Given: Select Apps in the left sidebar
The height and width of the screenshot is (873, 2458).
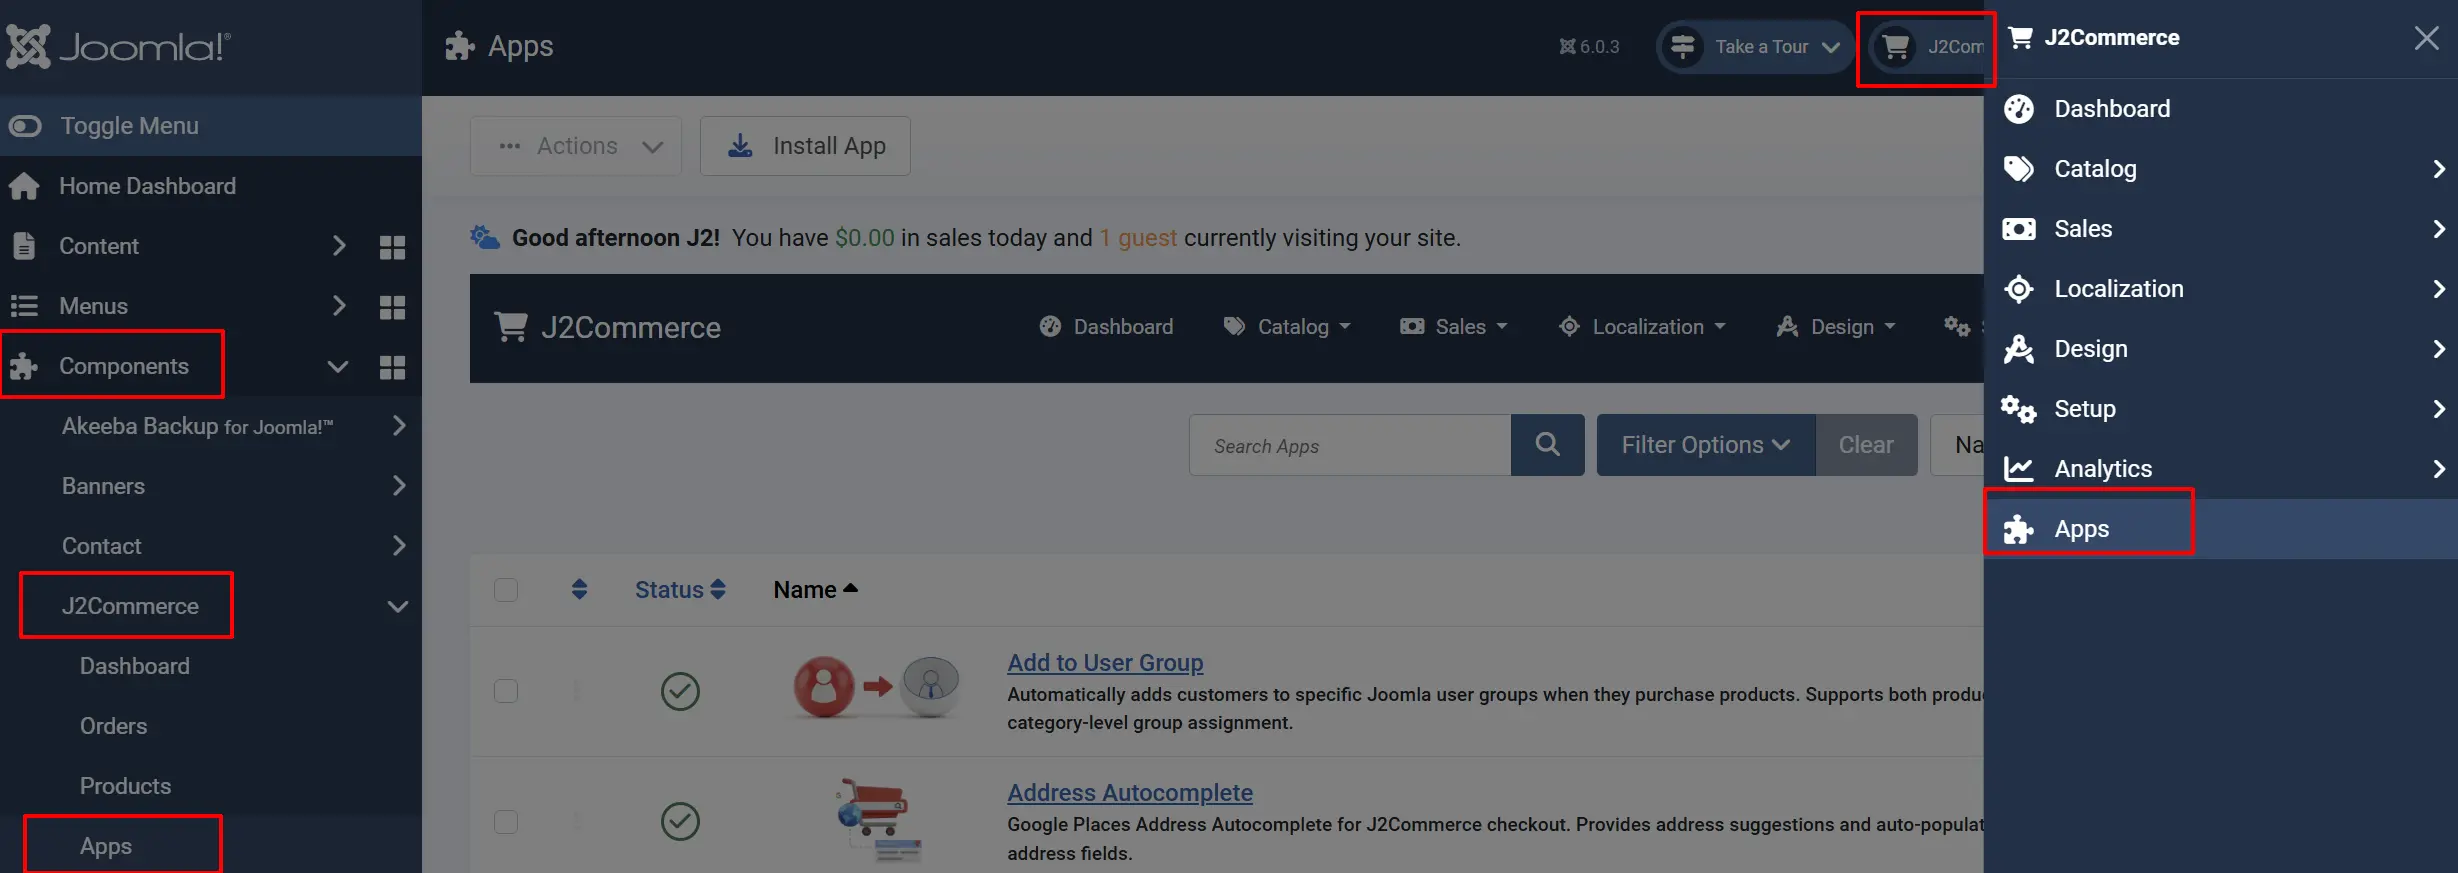Looking at the screenshot, I should click(x=106, y=846).
